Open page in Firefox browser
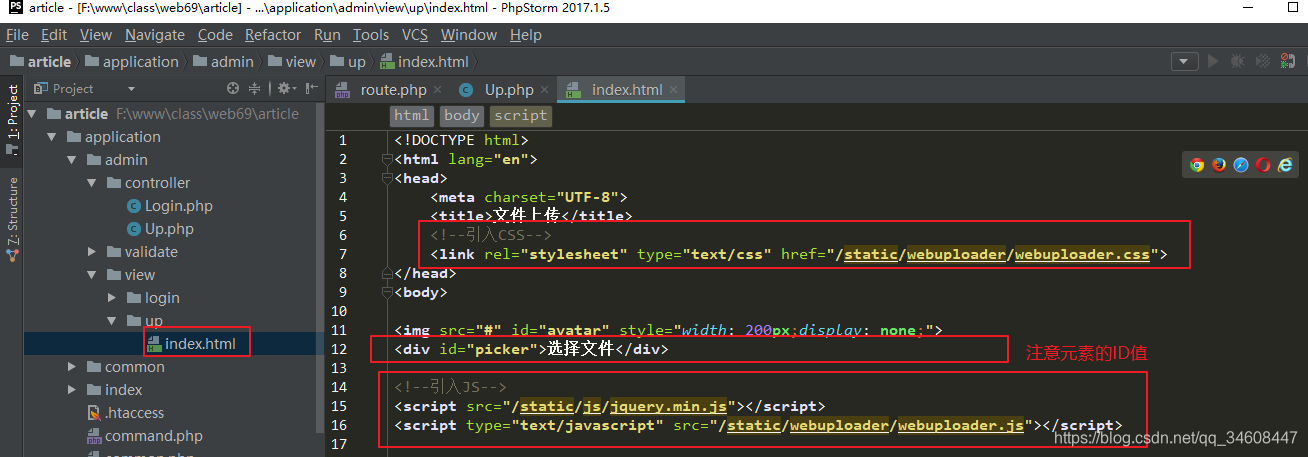The width and height of the screenshot is (1308, 457). pos(1219,165)
